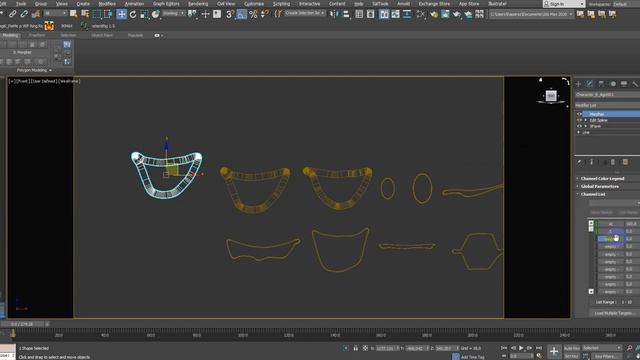This screenshot has height=360, width=640.
Task: Toggle eye visibility of Edit Spline modifier
Action: tap(579, 120)
